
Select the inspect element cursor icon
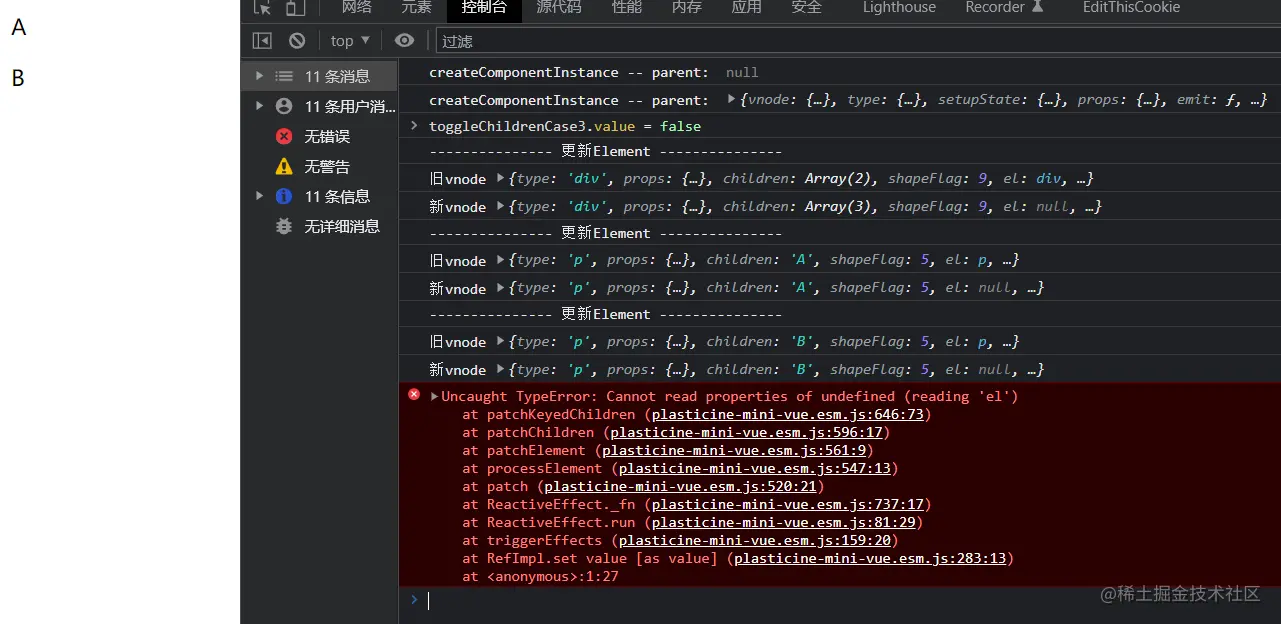263,7
